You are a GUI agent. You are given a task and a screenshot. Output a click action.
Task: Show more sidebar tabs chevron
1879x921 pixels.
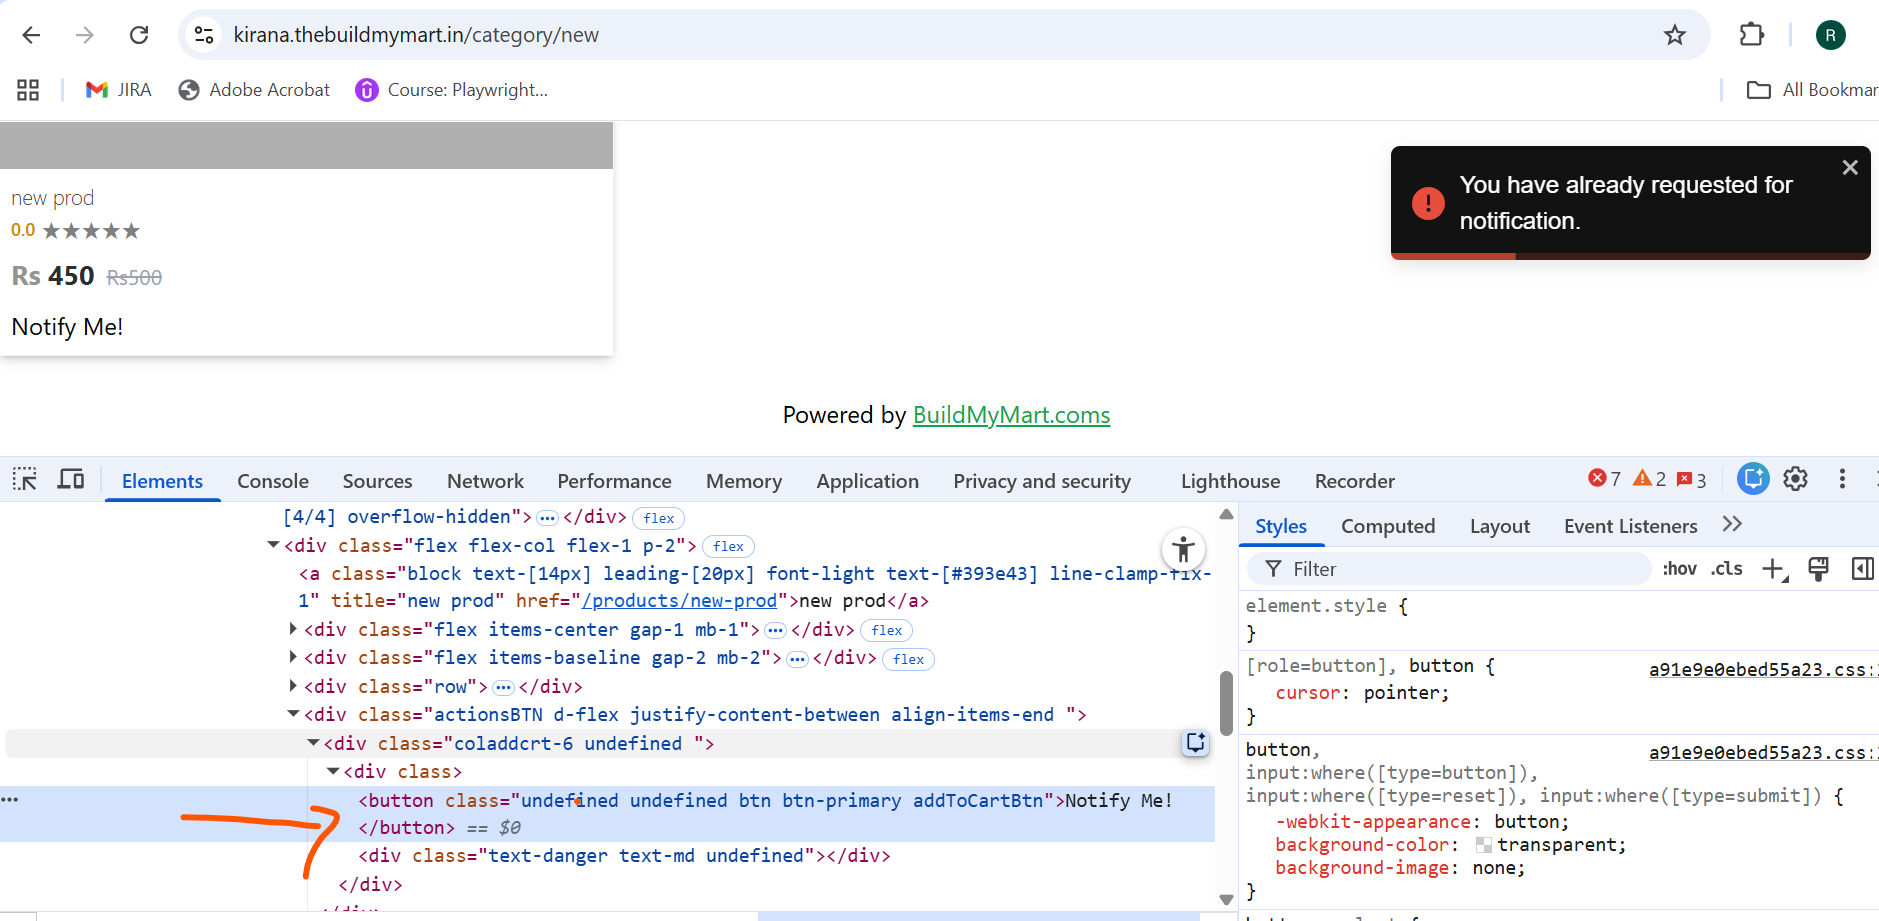[1732, 524]
